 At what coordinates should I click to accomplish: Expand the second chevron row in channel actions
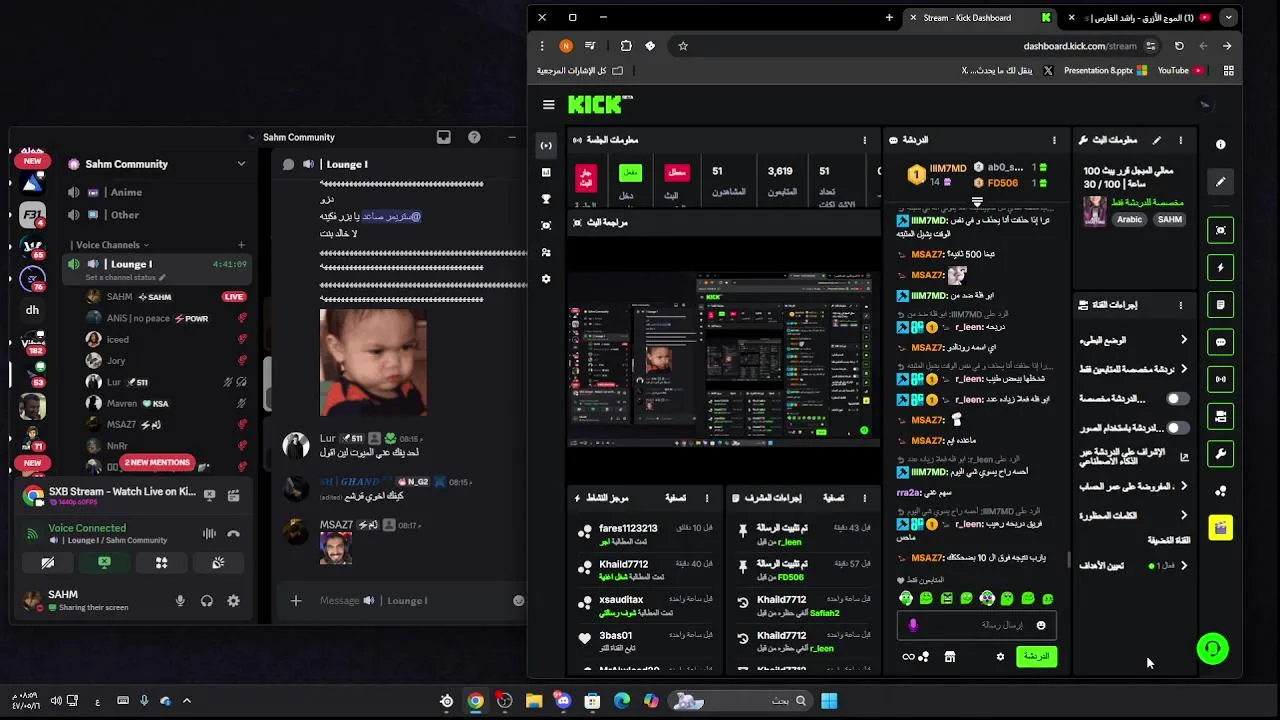(1134, 369)
